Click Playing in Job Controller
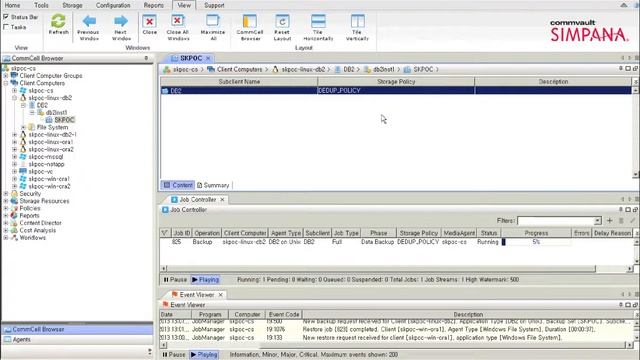 pyautogui.click(x=205, y=280)
